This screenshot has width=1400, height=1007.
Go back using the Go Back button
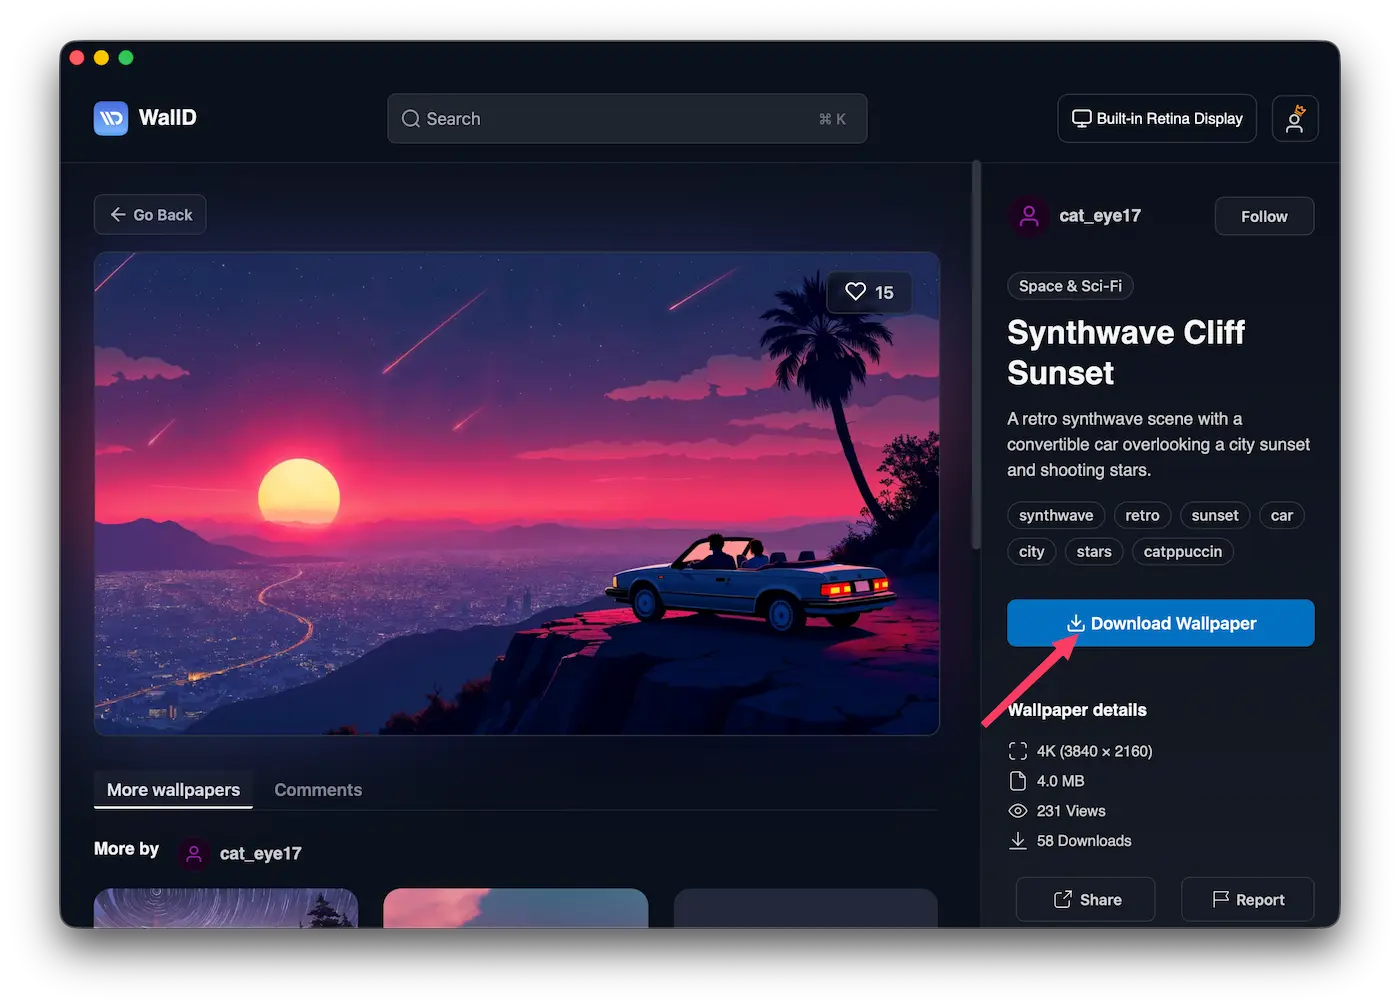click(x=150, y=215)
